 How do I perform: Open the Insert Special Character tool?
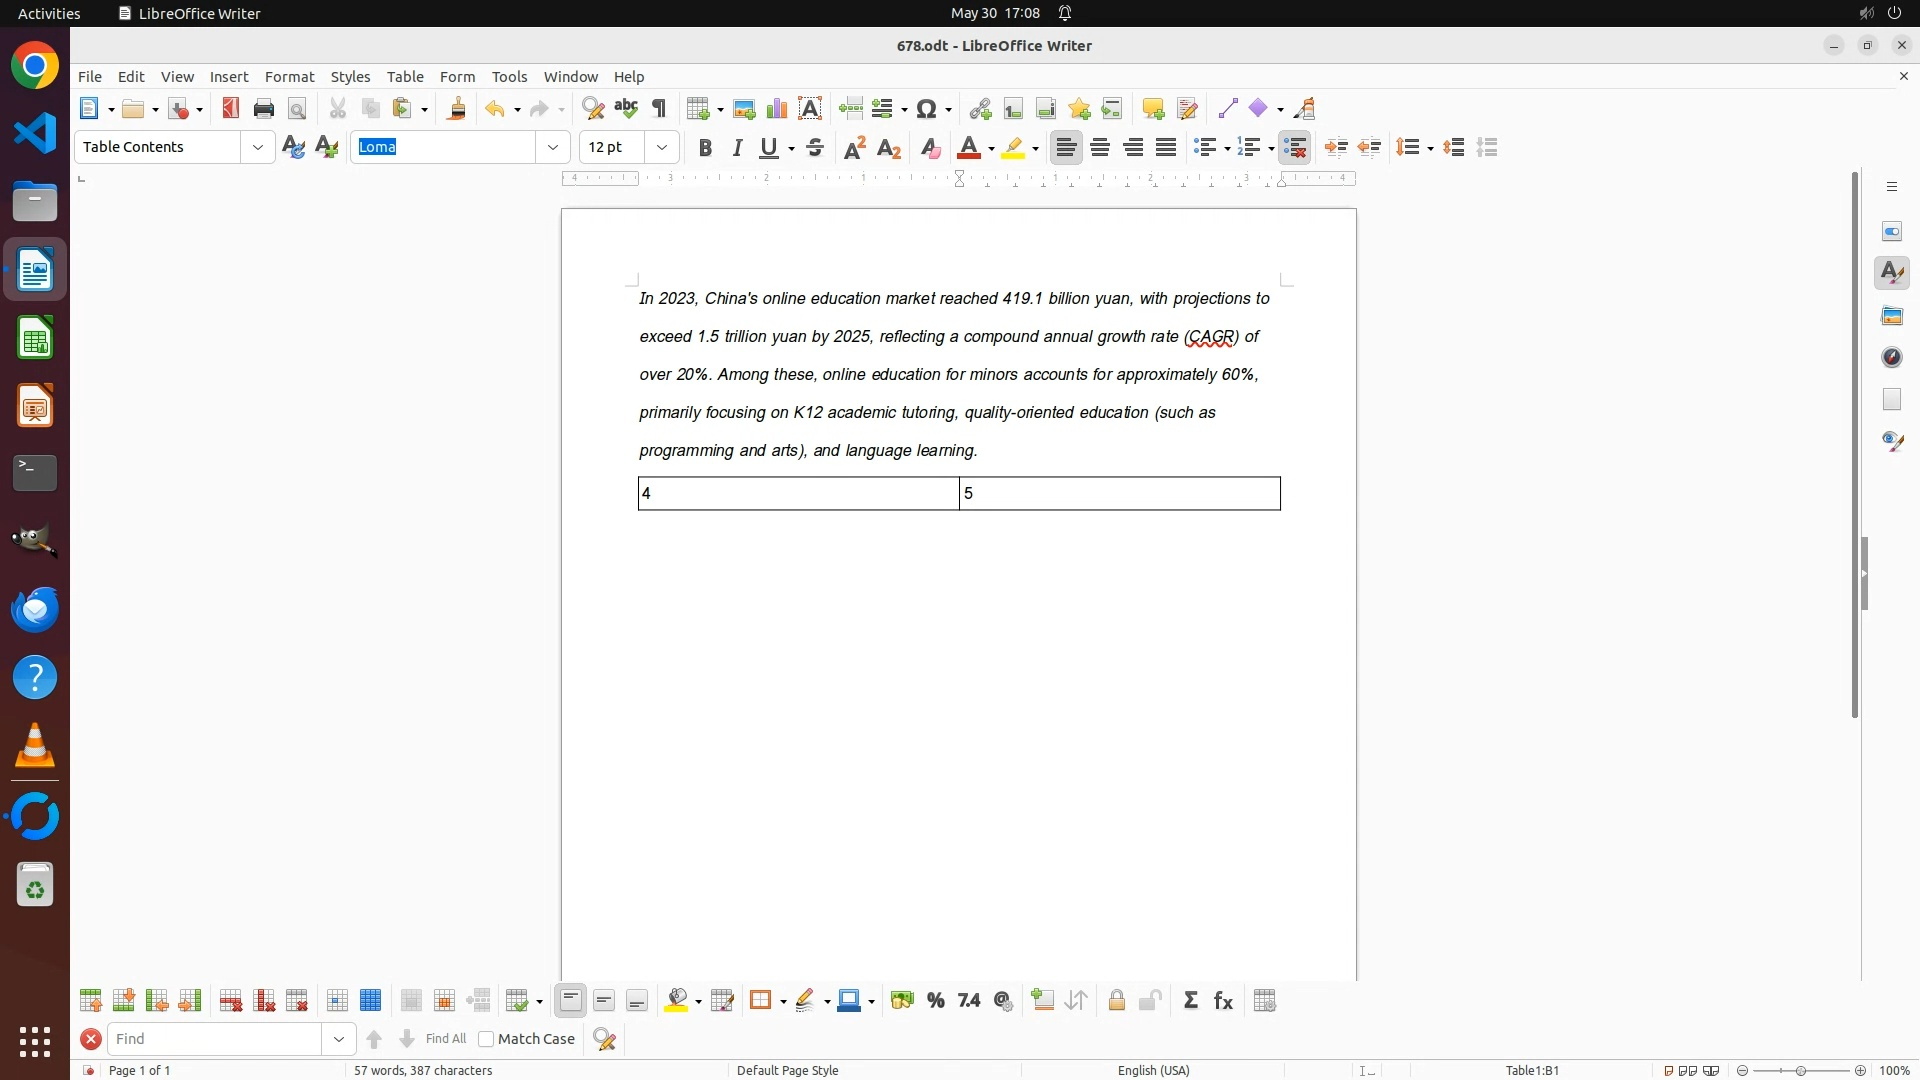[x=927, y=108]
